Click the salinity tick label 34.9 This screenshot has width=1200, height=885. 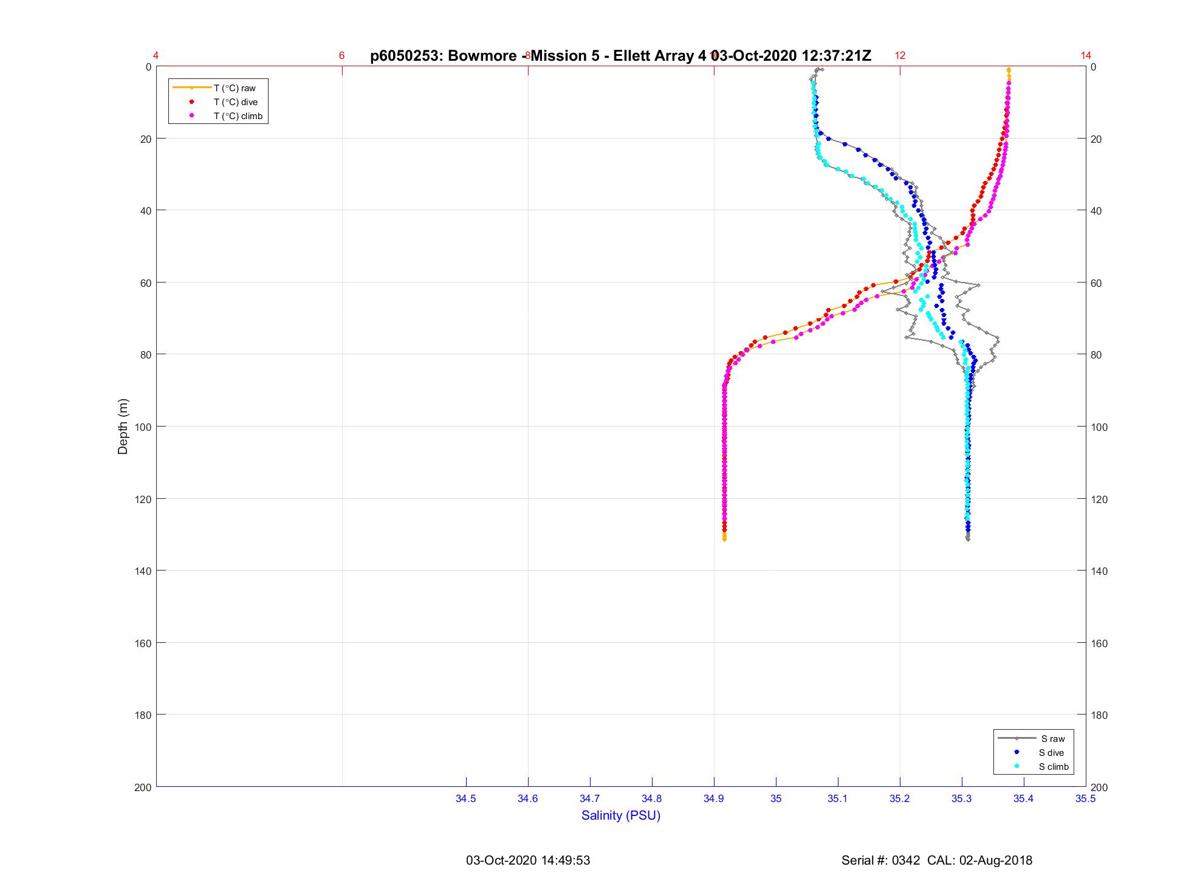[x=714, y=799]
